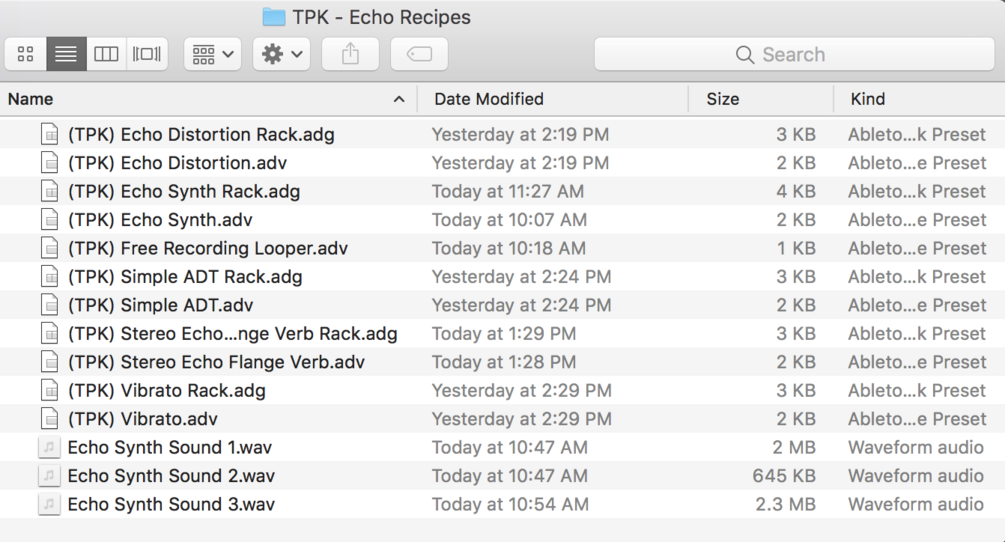Viewport: 1005px width, 542px height.
Task: Click the Share icon button
Action: pos(350,54)
